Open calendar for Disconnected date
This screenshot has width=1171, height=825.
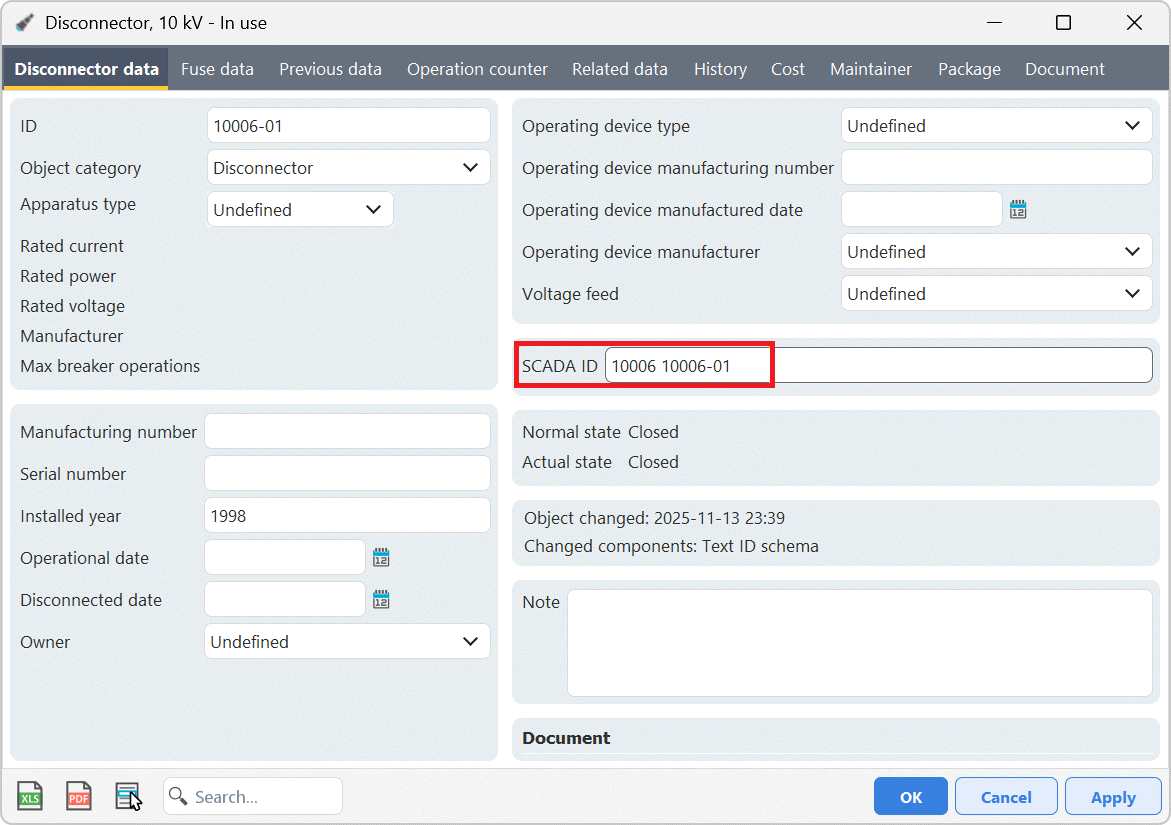[x=381, y=600]
